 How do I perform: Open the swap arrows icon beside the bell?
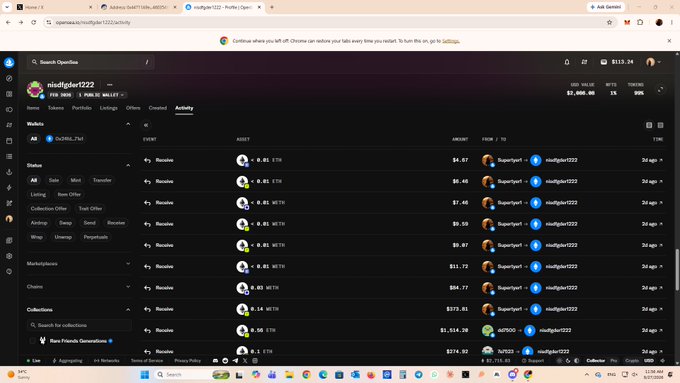click(x=584, y=62)
